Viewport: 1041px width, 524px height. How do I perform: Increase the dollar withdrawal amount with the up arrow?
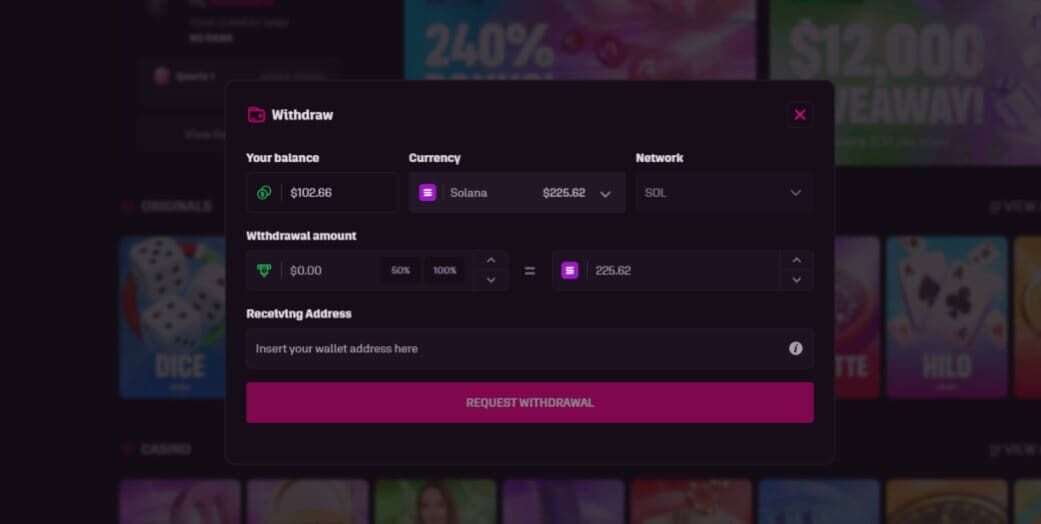[490, 261]
